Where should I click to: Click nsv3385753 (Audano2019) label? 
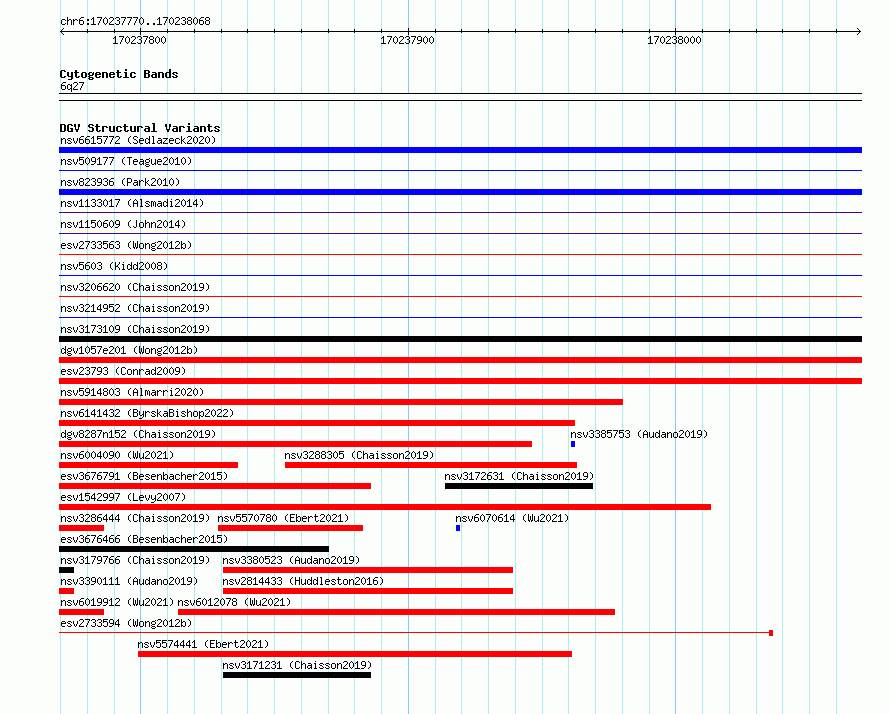[639, 434]
